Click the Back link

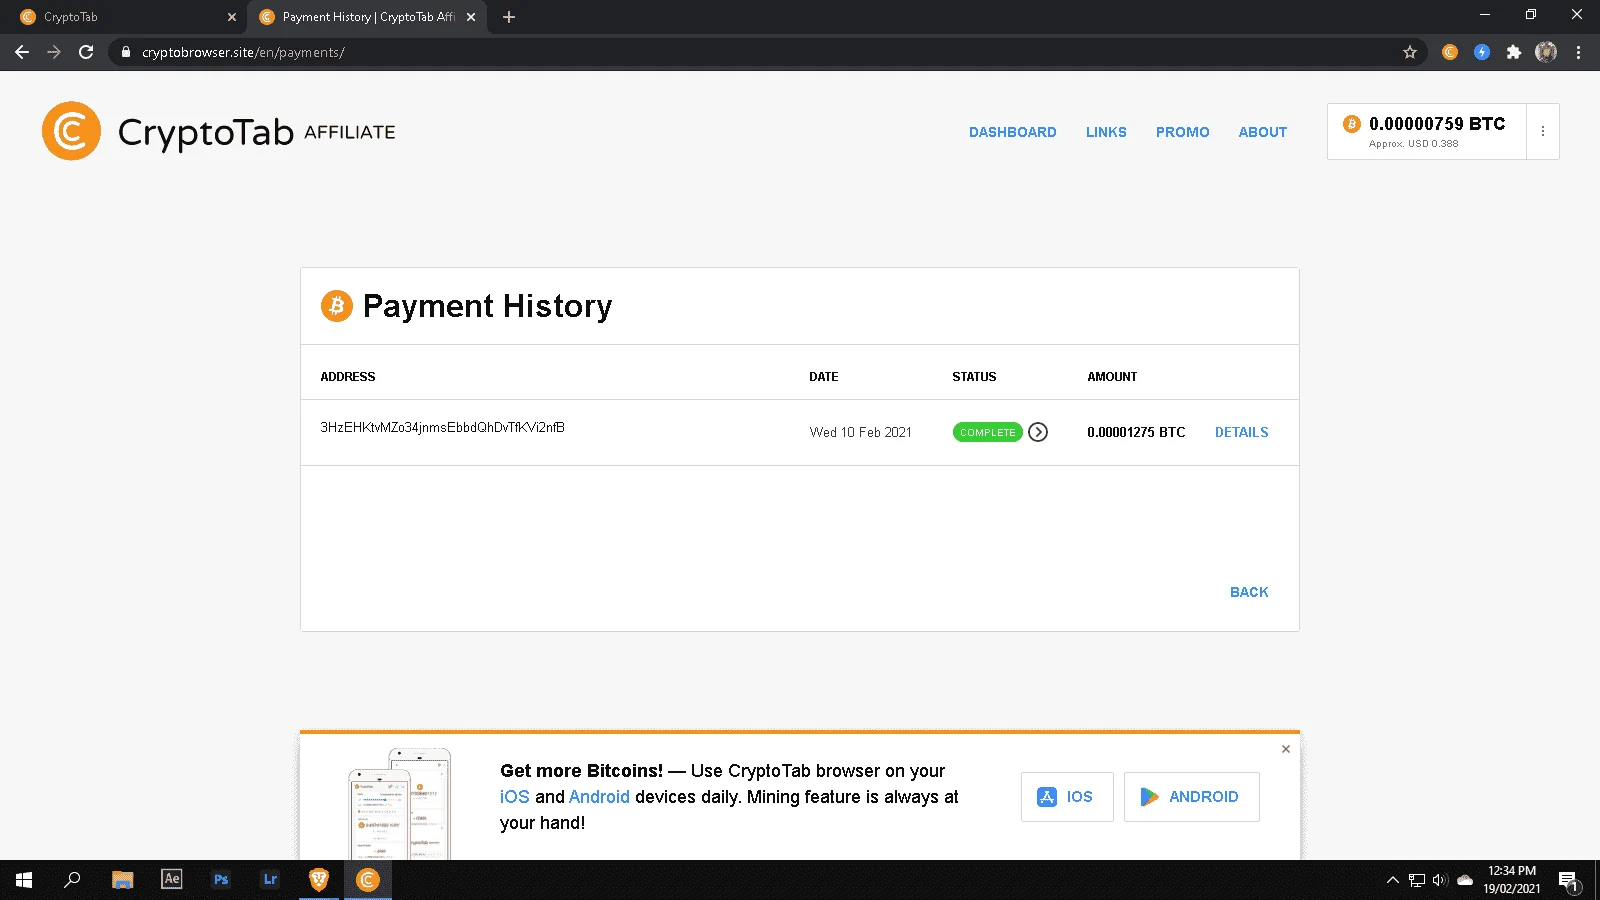click(x=1249, y=592)
